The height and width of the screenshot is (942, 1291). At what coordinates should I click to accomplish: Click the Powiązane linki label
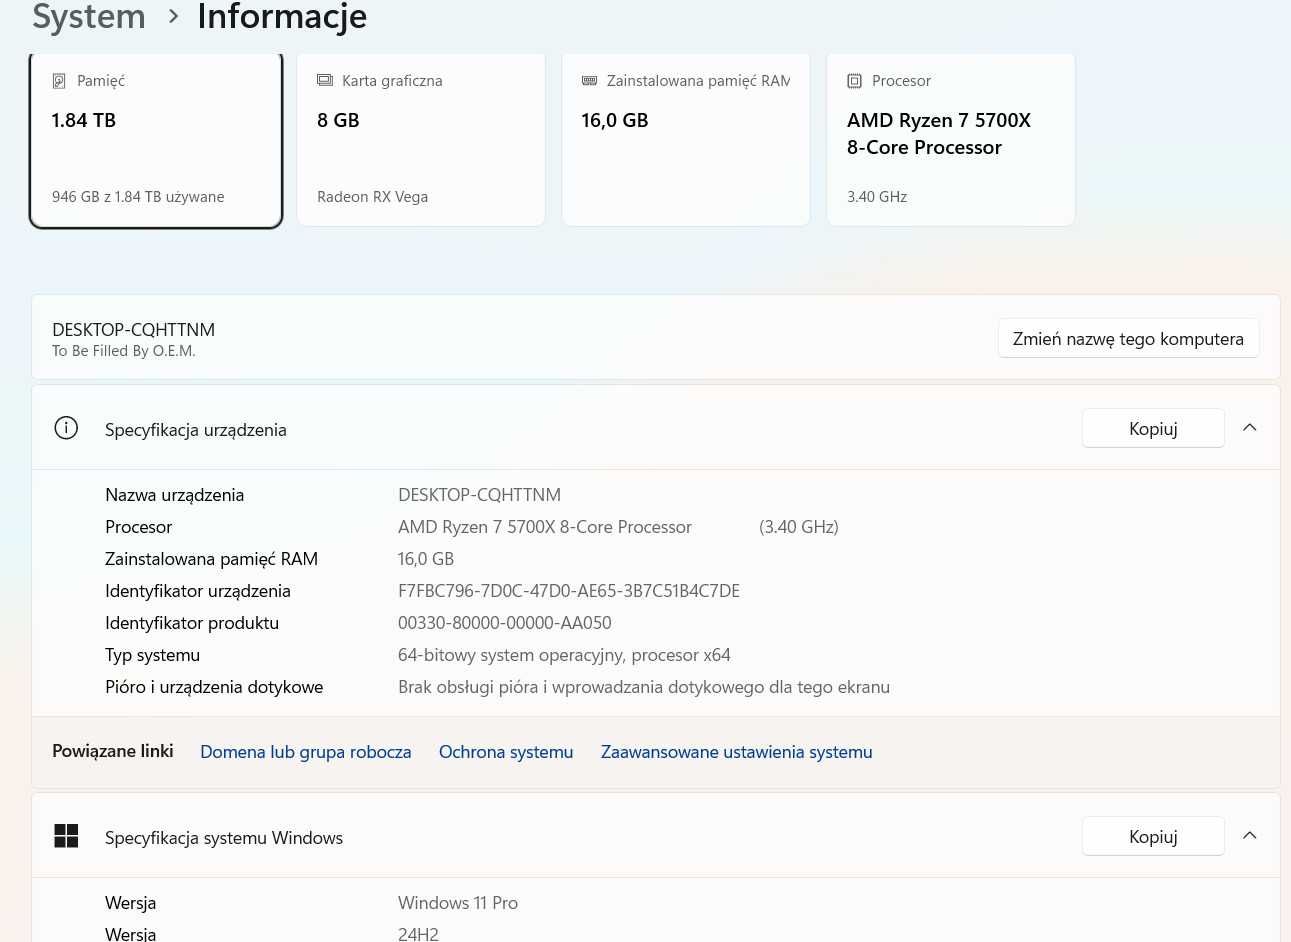[113, 751]
